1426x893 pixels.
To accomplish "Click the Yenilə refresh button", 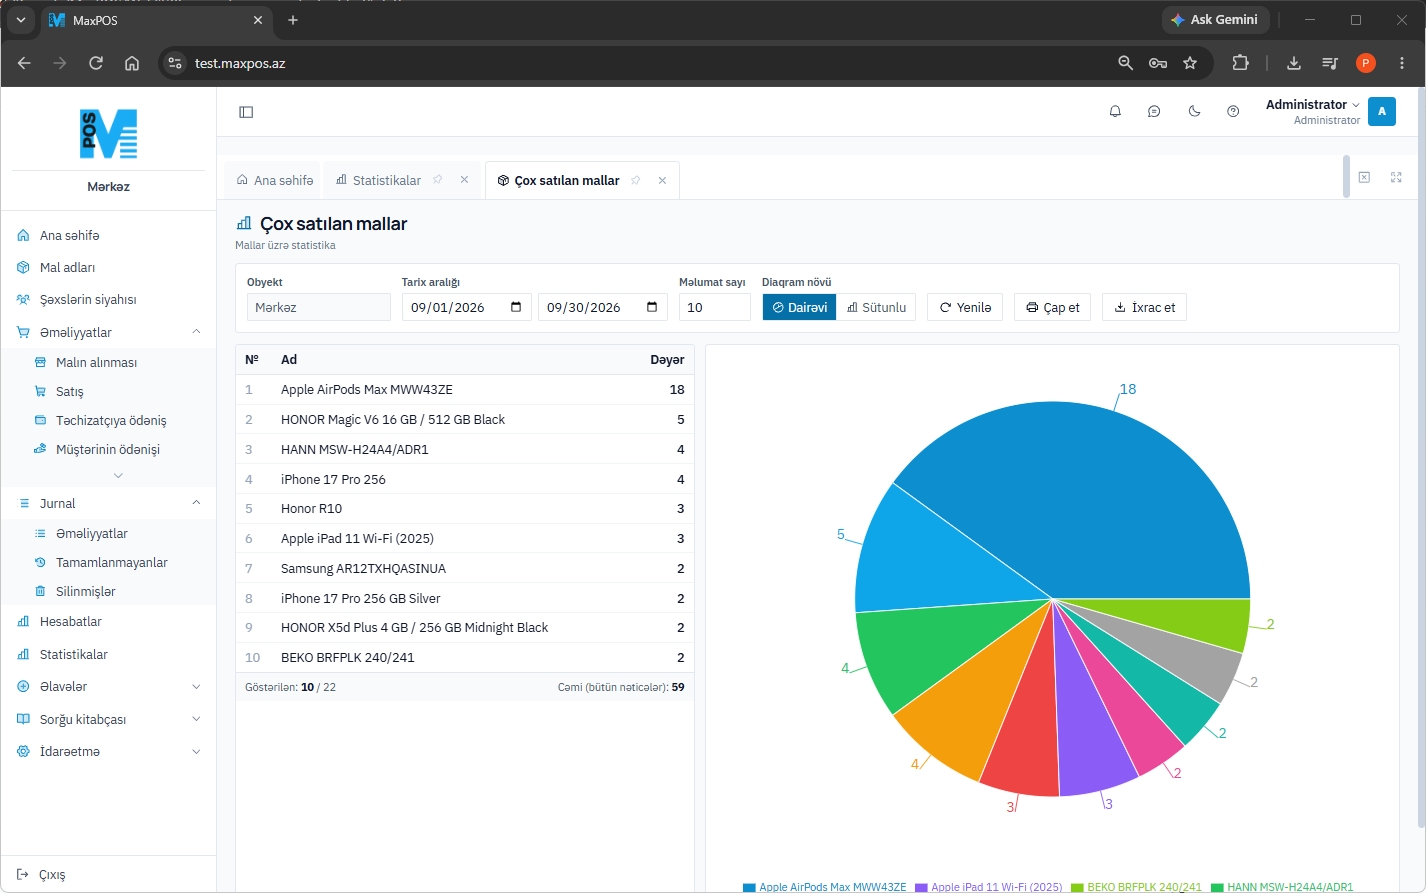I will coord(965,307).
